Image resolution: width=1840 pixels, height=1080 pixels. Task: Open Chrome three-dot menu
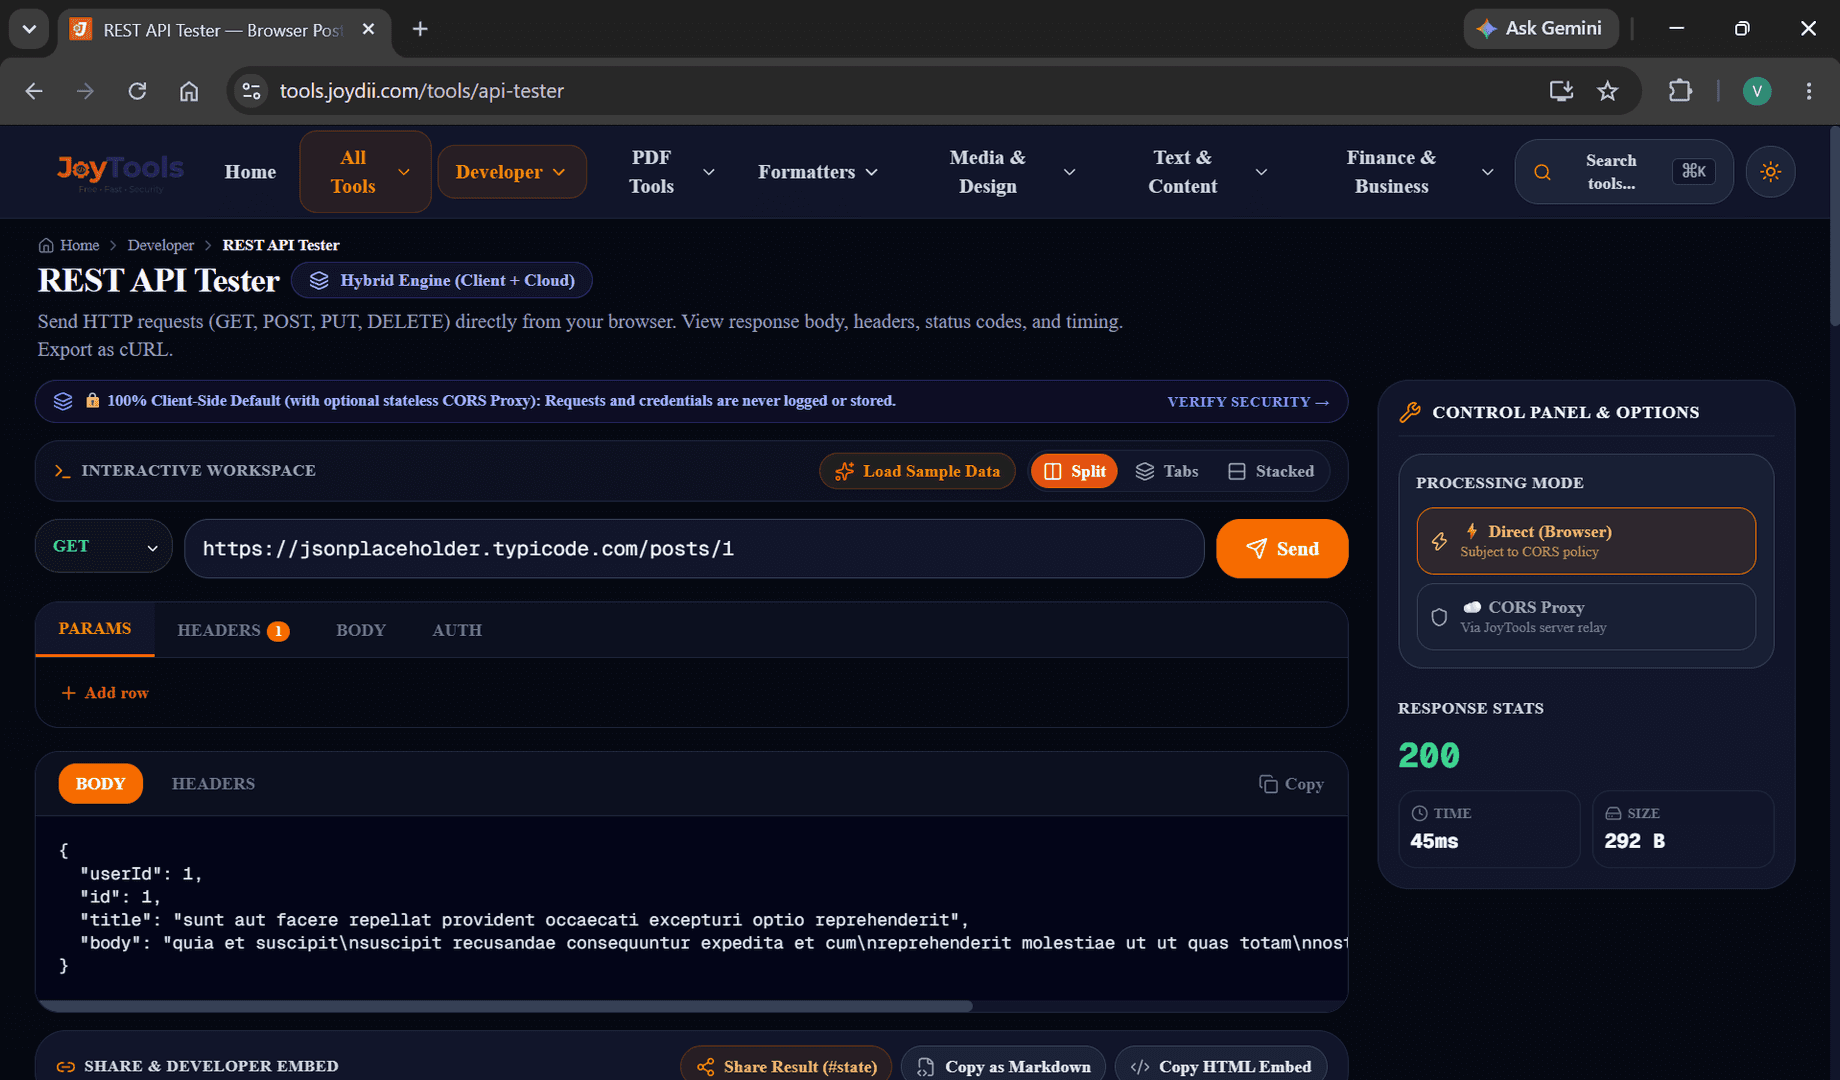[1809, 91]
